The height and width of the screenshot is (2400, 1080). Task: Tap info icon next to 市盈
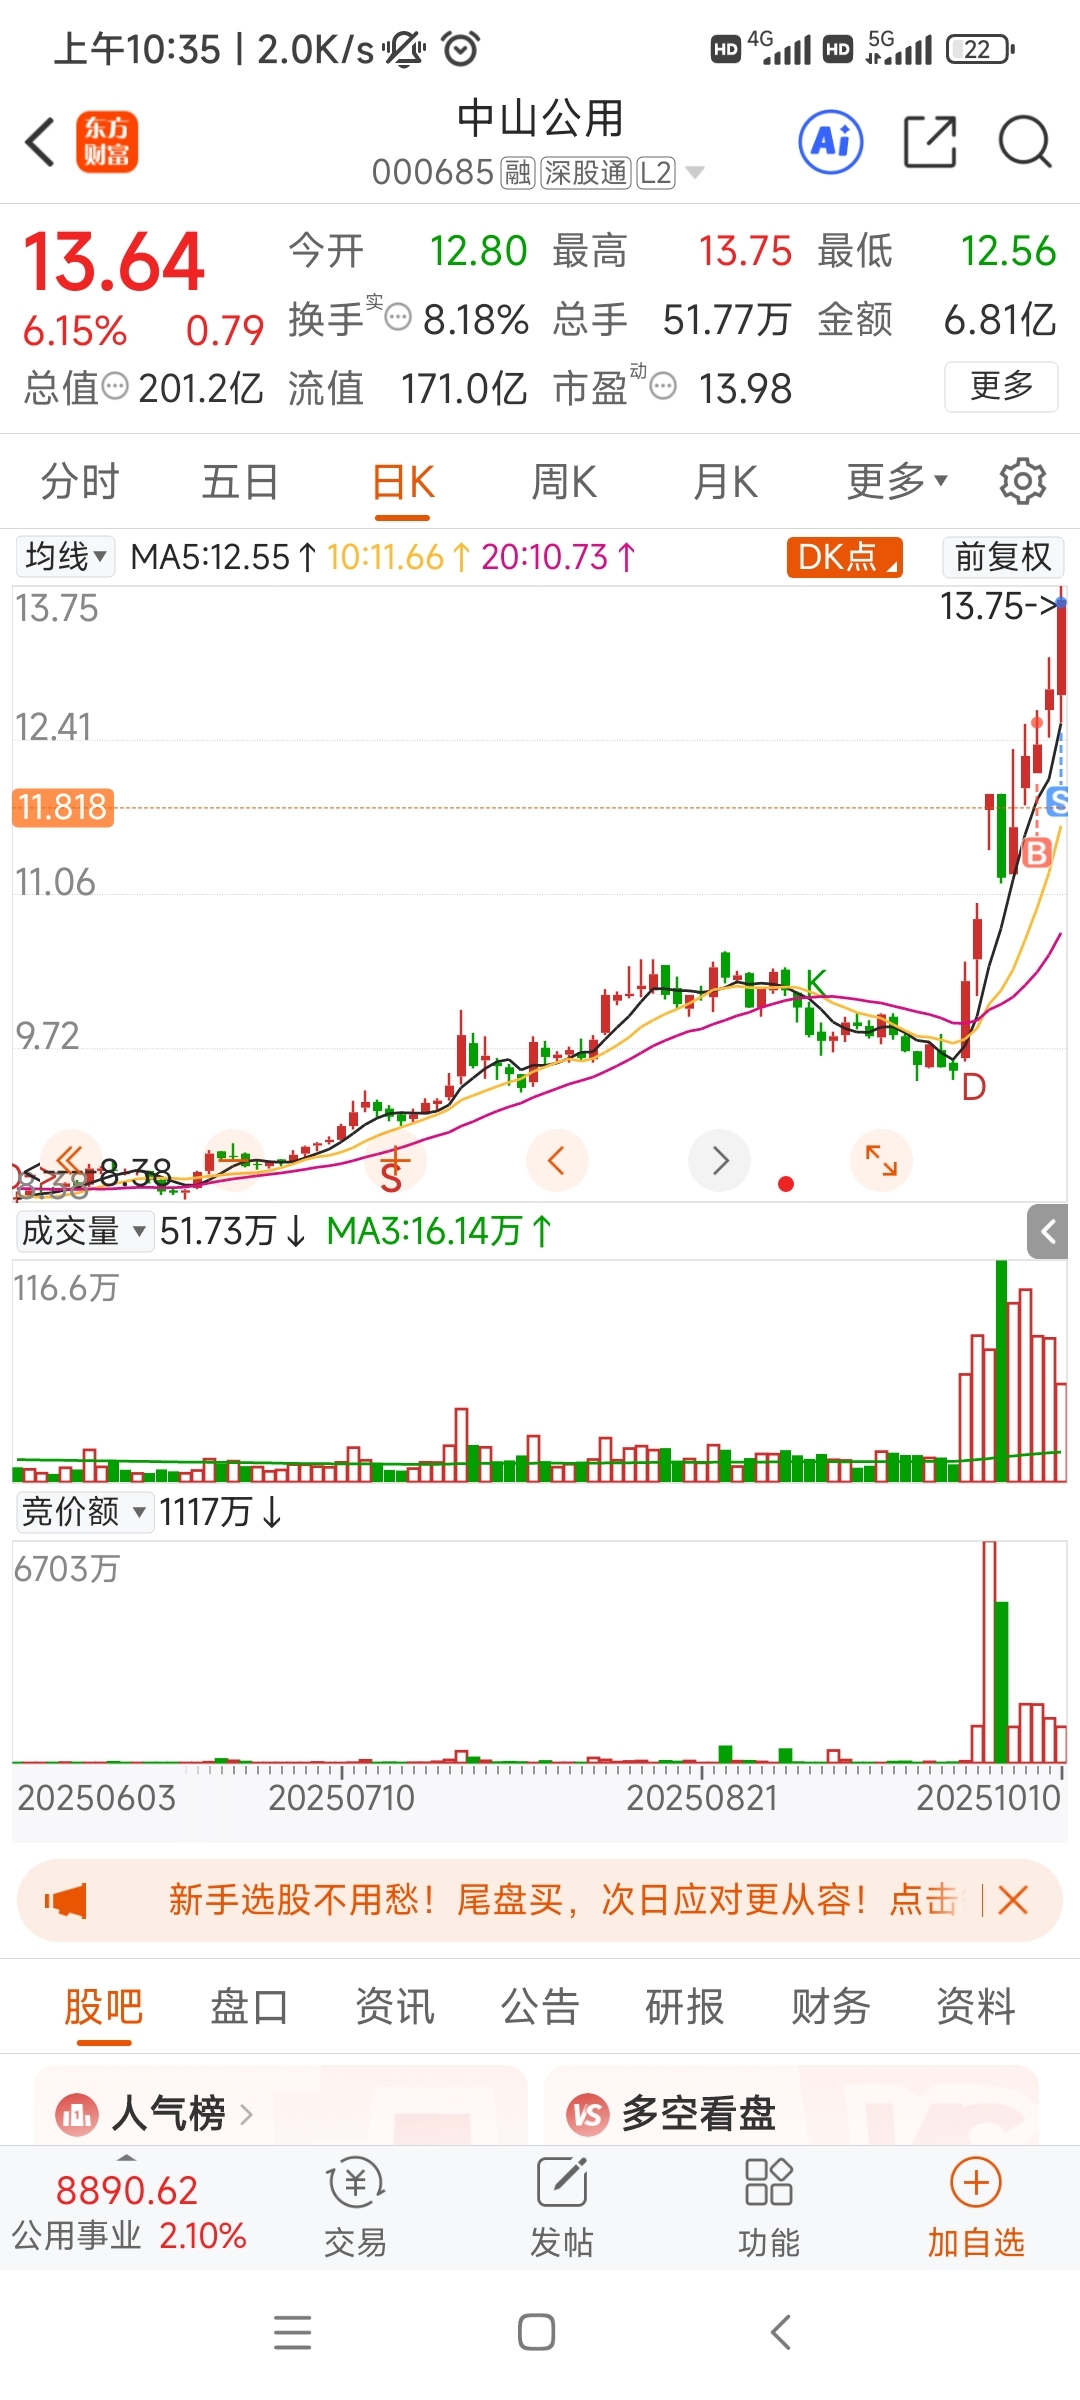pyautogui.click(x=663, y=386)
